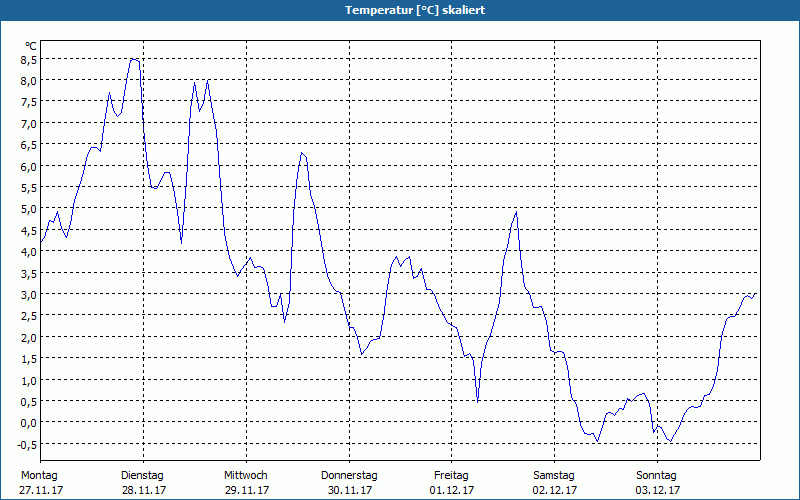Viewport: 800px width, 500px height.
Task: Select the 4,0 y-axis value
Action: 28,252
